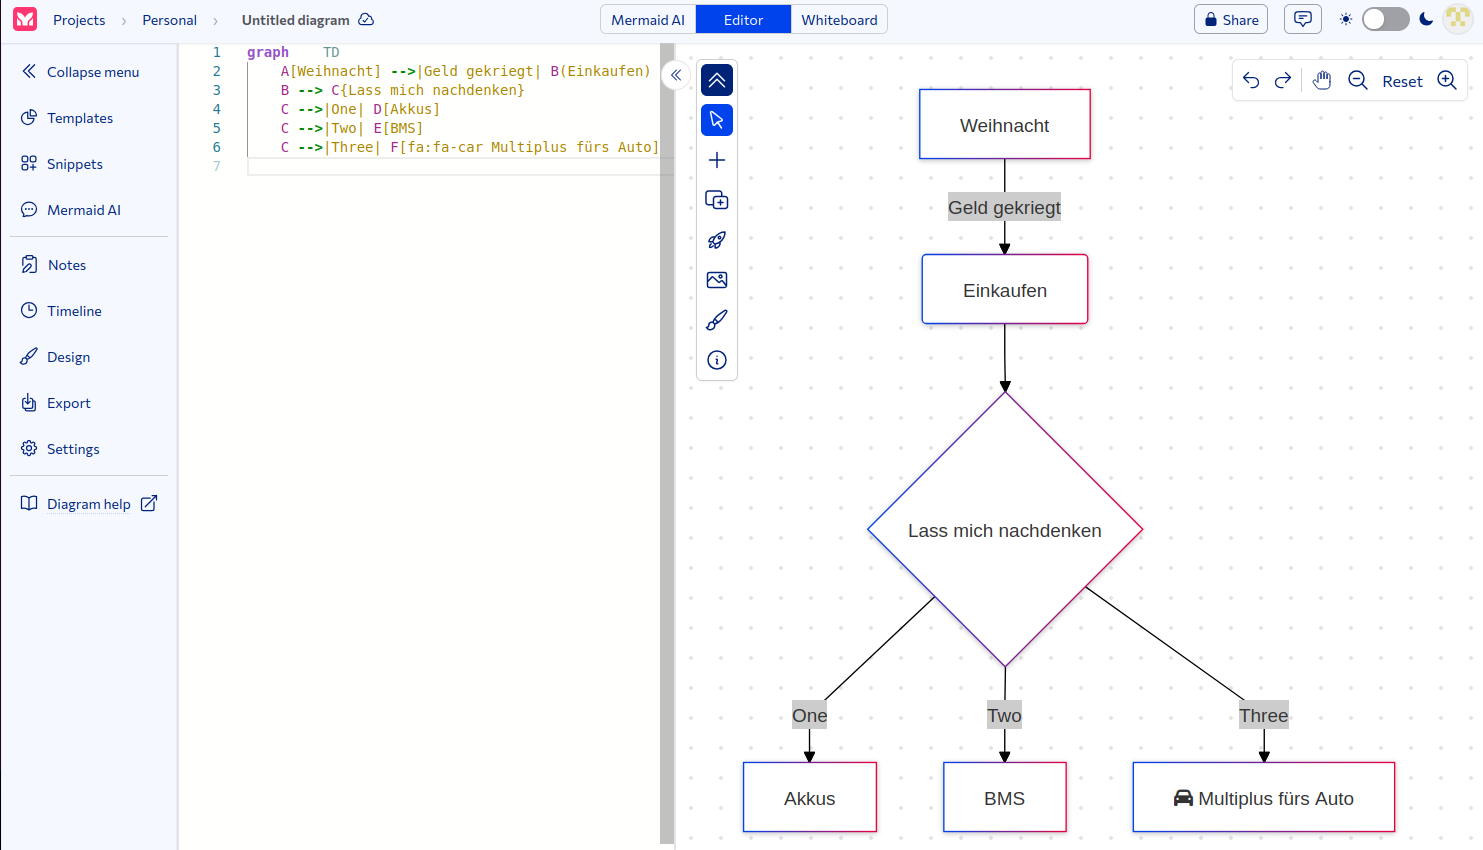Open the comments speech bubble

coord(1302,19)
